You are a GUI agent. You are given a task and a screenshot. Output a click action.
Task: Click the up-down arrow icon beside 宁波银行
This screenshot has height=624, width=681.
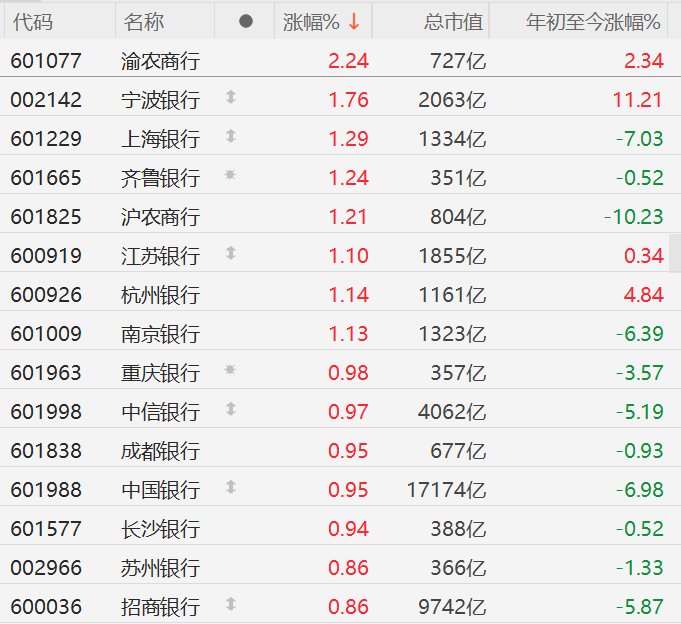pos(232,98)
